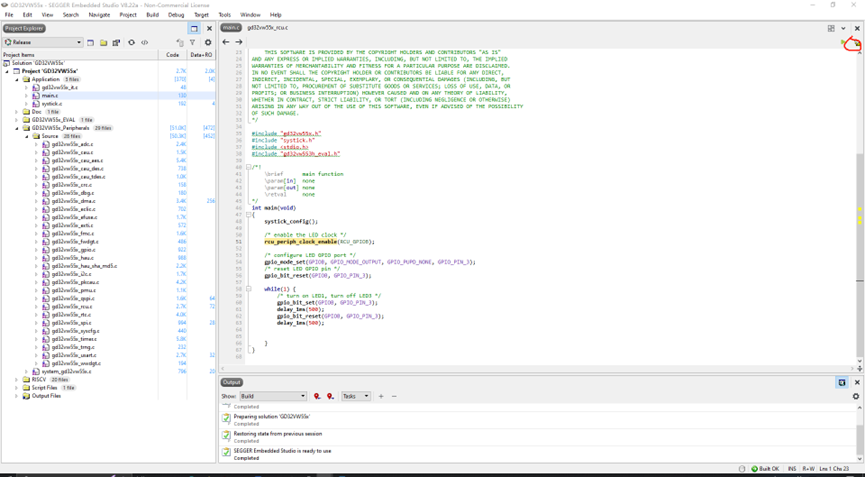This screenshot has width=865, height=477.
Task: Select main.c in the project tree
Action: 49,96
